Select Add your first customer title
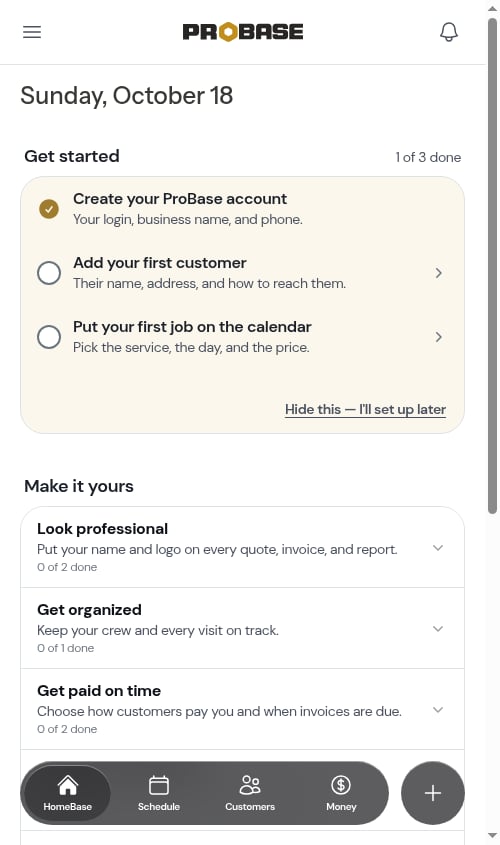 tap(159, 263)
